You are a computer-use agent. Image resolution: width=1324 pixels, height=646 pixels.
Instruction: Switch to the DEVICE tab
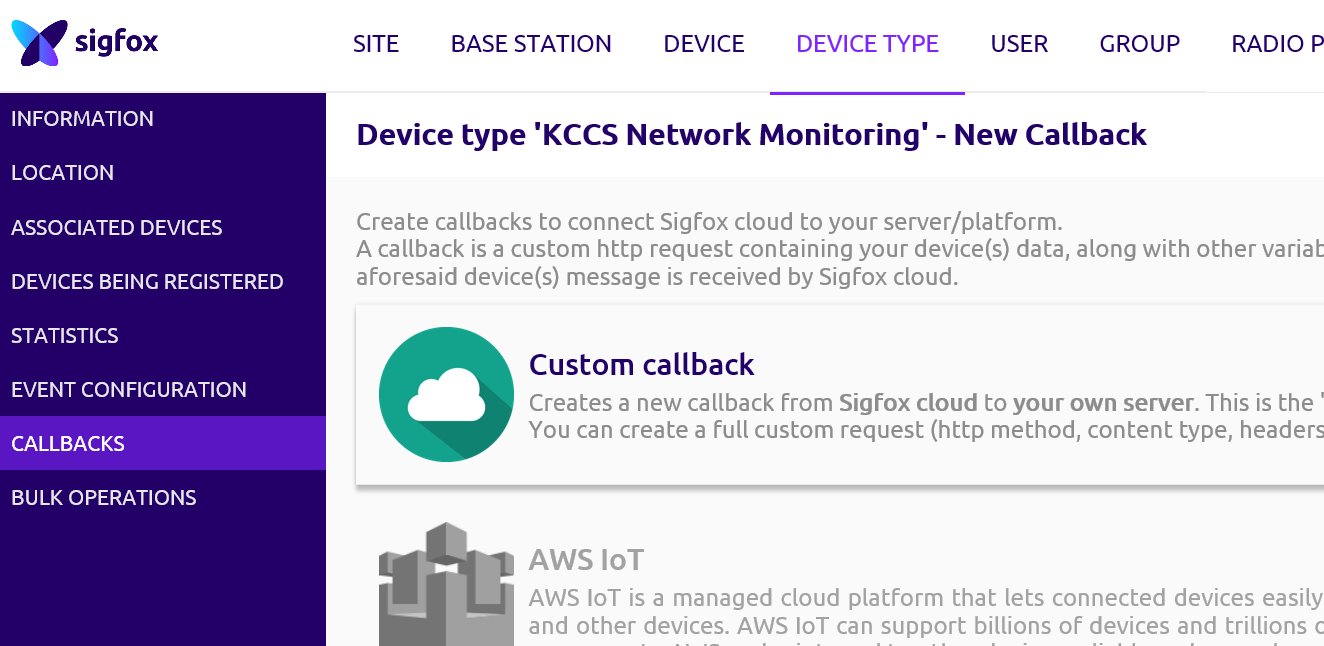[704, 44]
